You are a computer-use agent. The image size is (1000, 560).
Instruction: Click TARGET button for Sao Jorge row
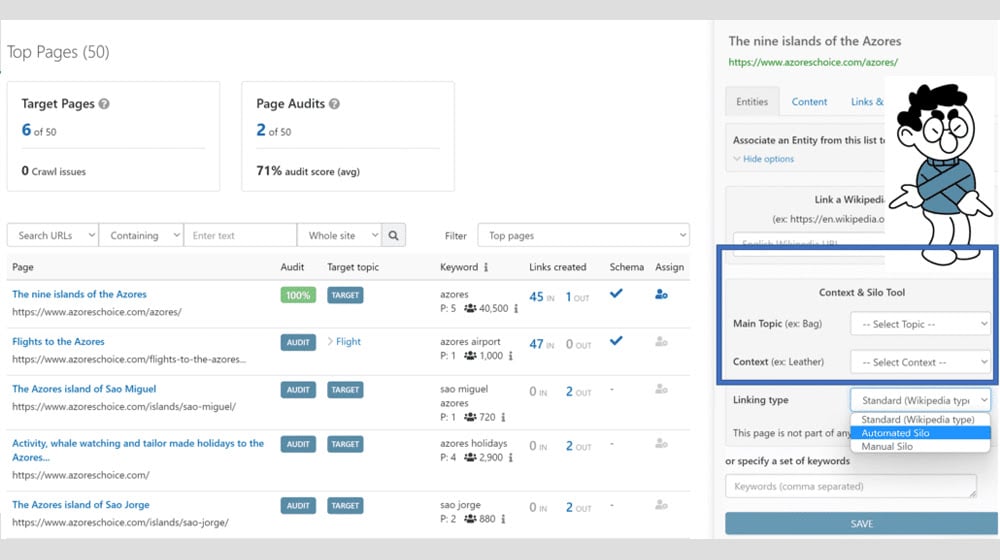pyautogui.click(x=345, y=506)
